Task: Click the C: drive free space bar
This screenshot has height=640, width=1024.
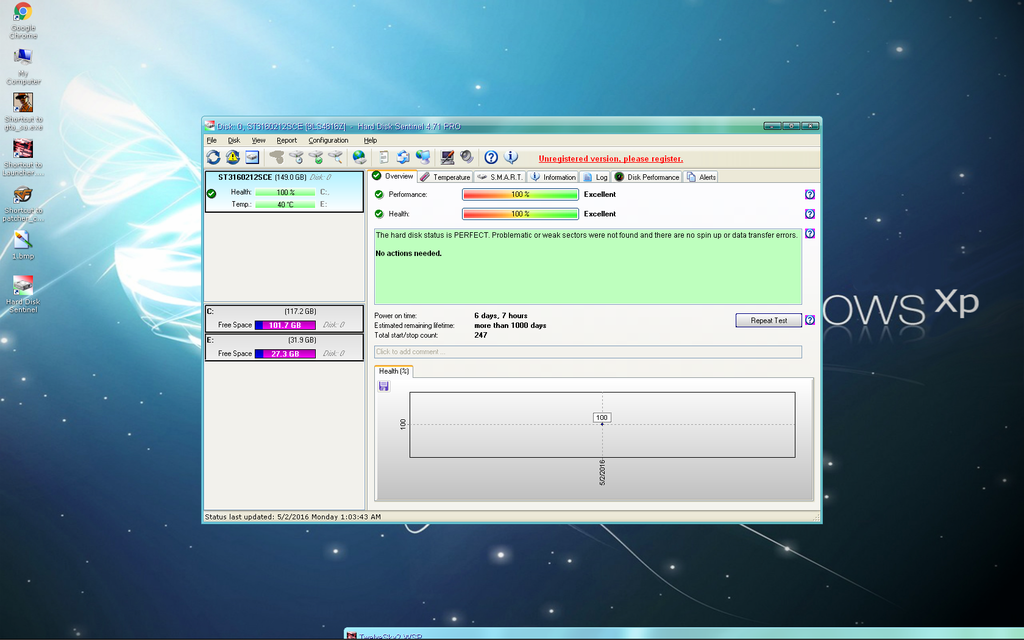Action: tap(285, 325)
